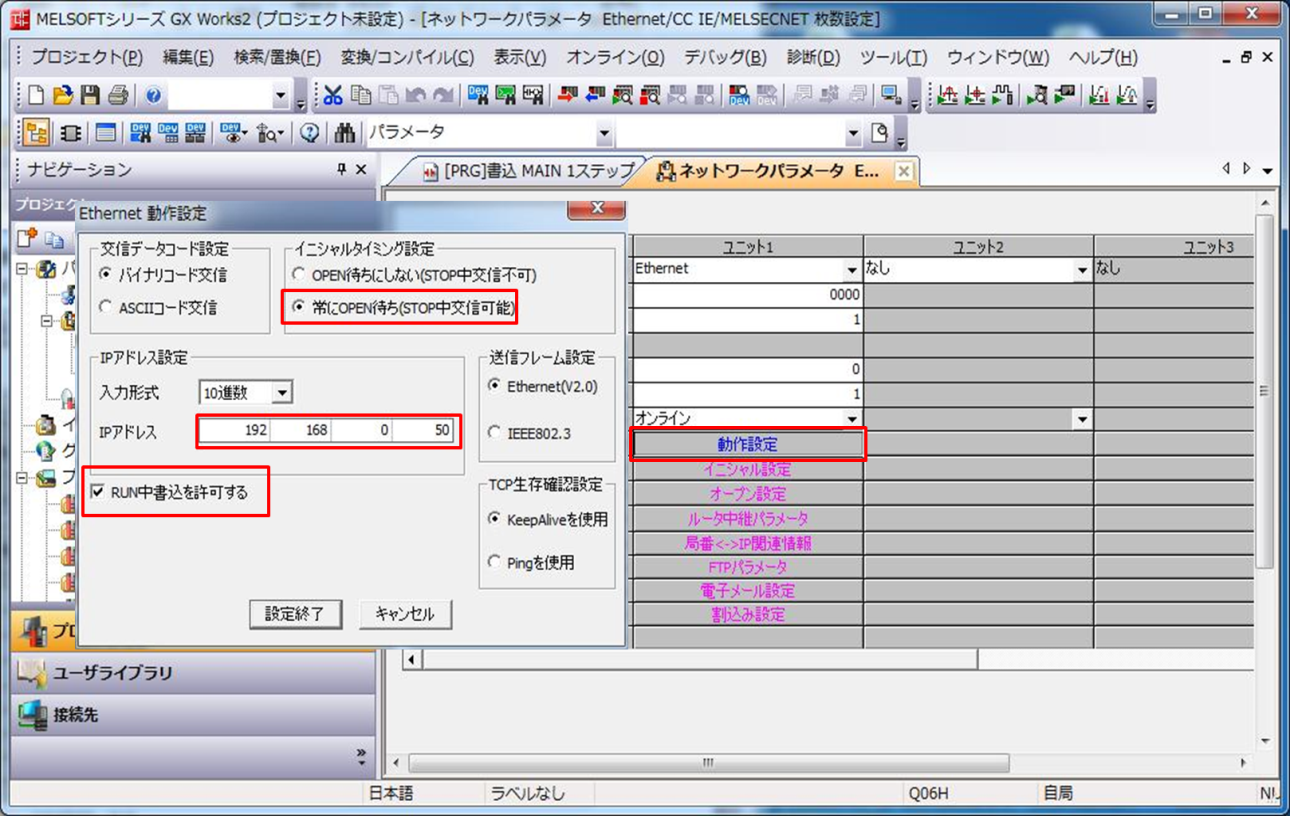Click the Read from PLC blue arrow icon
The width and height of the screenshot is (1290, 816).
[595, 95]
